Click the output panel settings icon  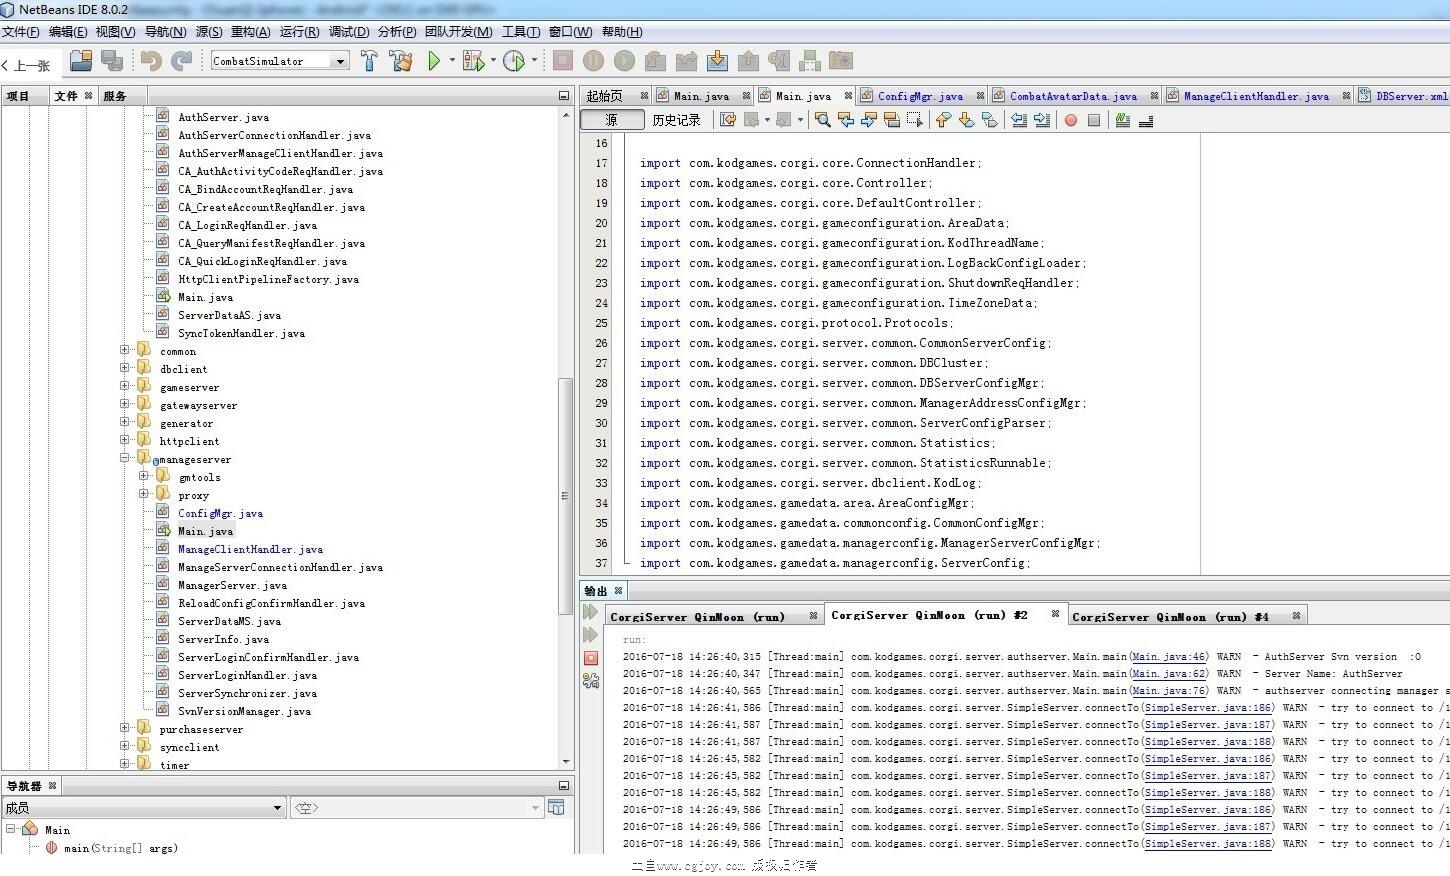tap(590, 681)
